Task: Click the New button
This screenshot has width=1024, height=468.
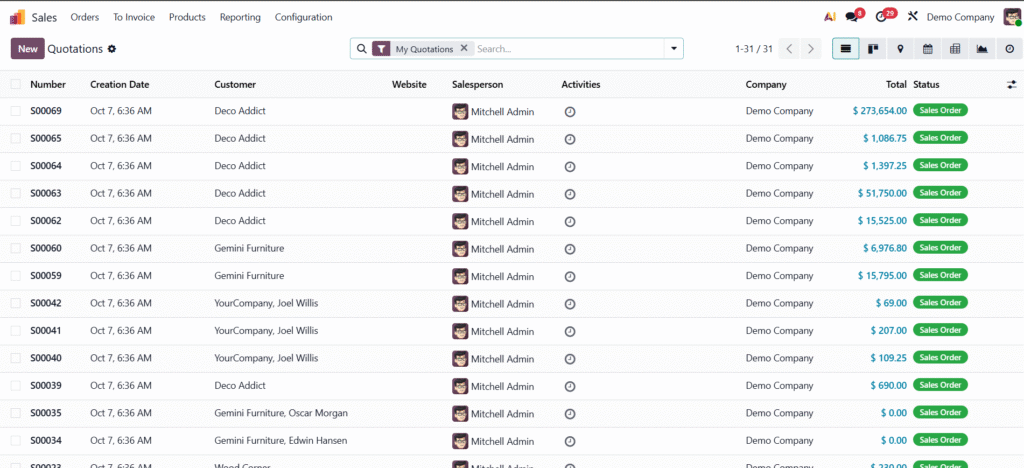Action: pos(27,49)
